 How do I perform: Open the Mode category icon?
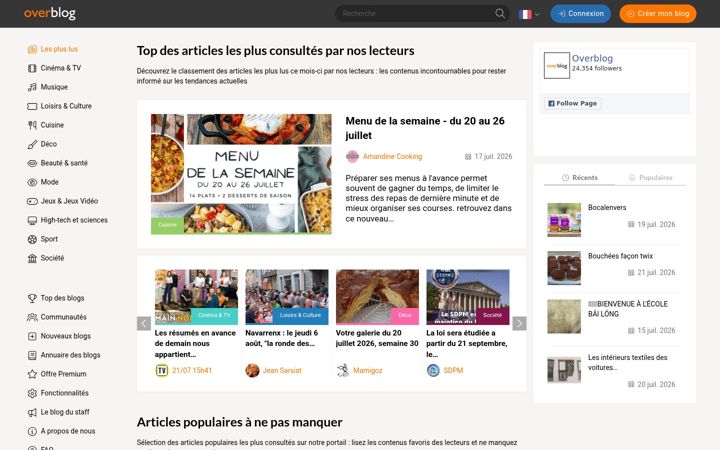click(32, 182)
